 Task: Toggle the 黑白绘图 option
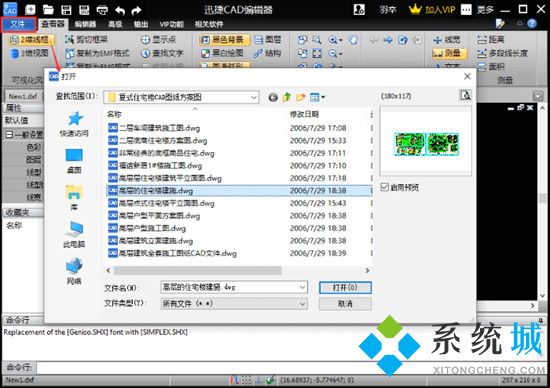[x=222, y=53]
